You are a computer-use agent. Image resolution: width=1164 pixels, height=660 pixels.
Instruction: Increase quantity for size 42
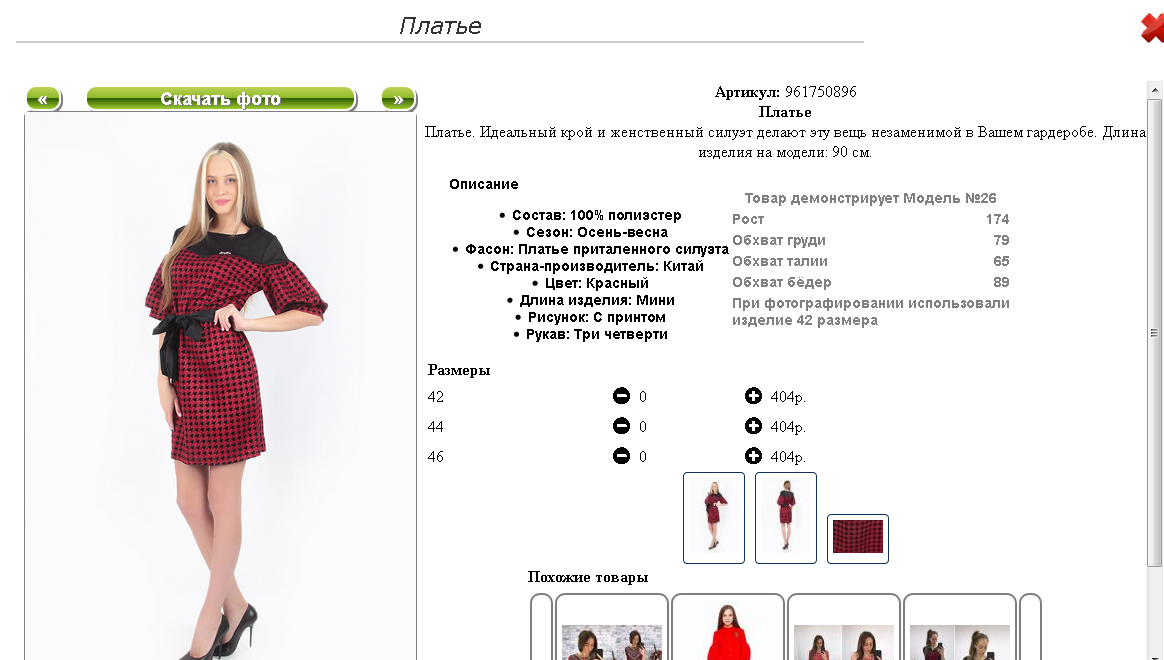pyautogui.click(x=753, y=396)
